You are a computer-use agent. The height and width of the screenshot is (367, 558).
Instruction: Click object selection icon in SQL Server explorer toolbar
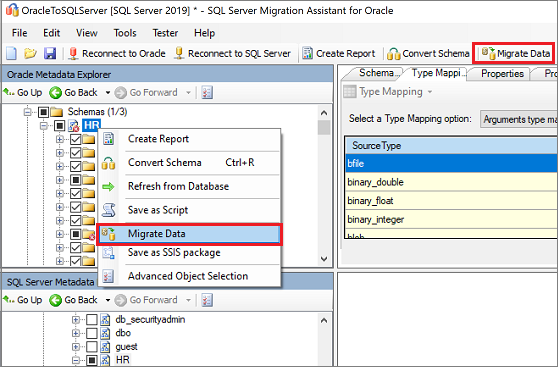point(207,300)
